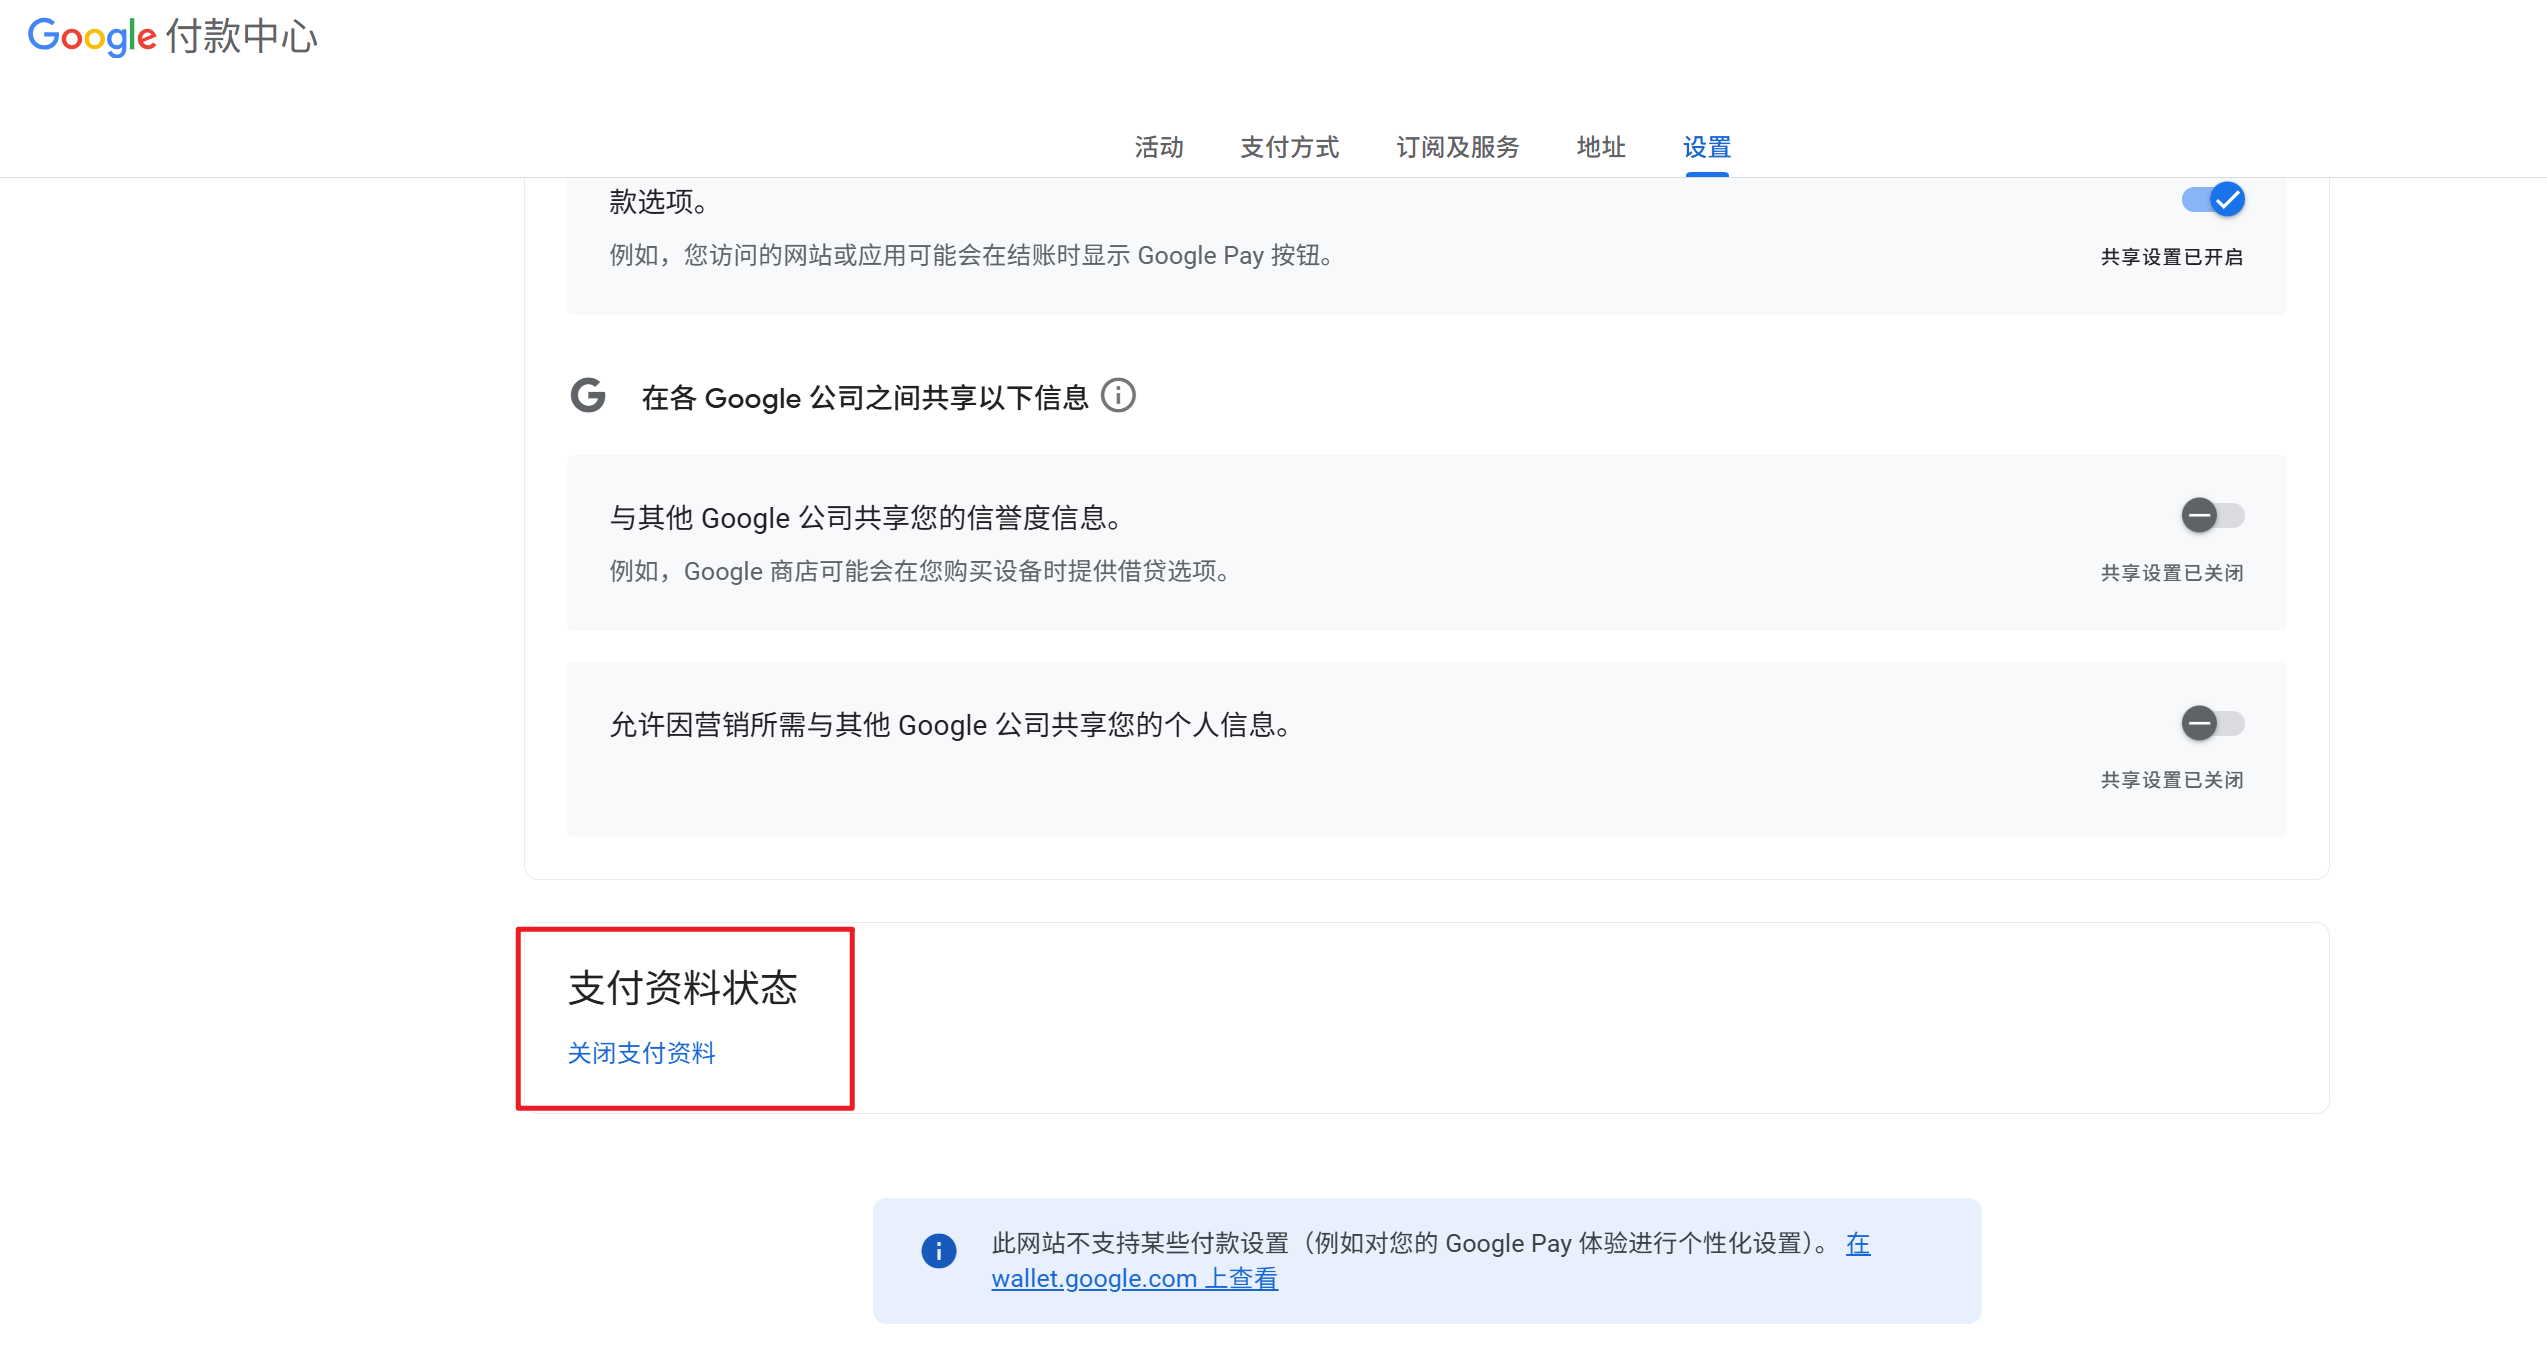Image resolution: width=2547 pixels, height=1348 pixels.
Task: Click the 支付资料状态 heading
Action: click(683, 988)
